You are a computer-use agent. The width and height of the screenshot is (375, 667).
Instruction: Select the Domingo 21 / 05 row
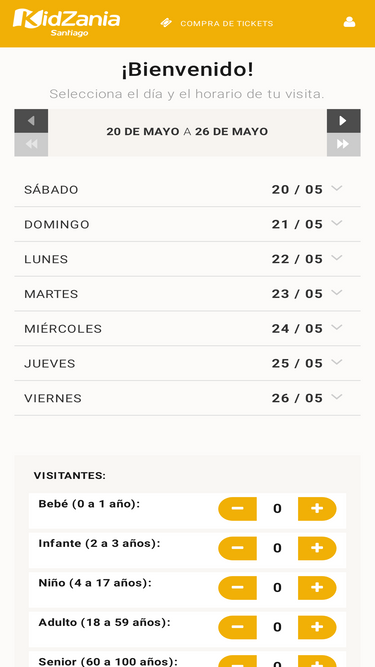(188, 224)
